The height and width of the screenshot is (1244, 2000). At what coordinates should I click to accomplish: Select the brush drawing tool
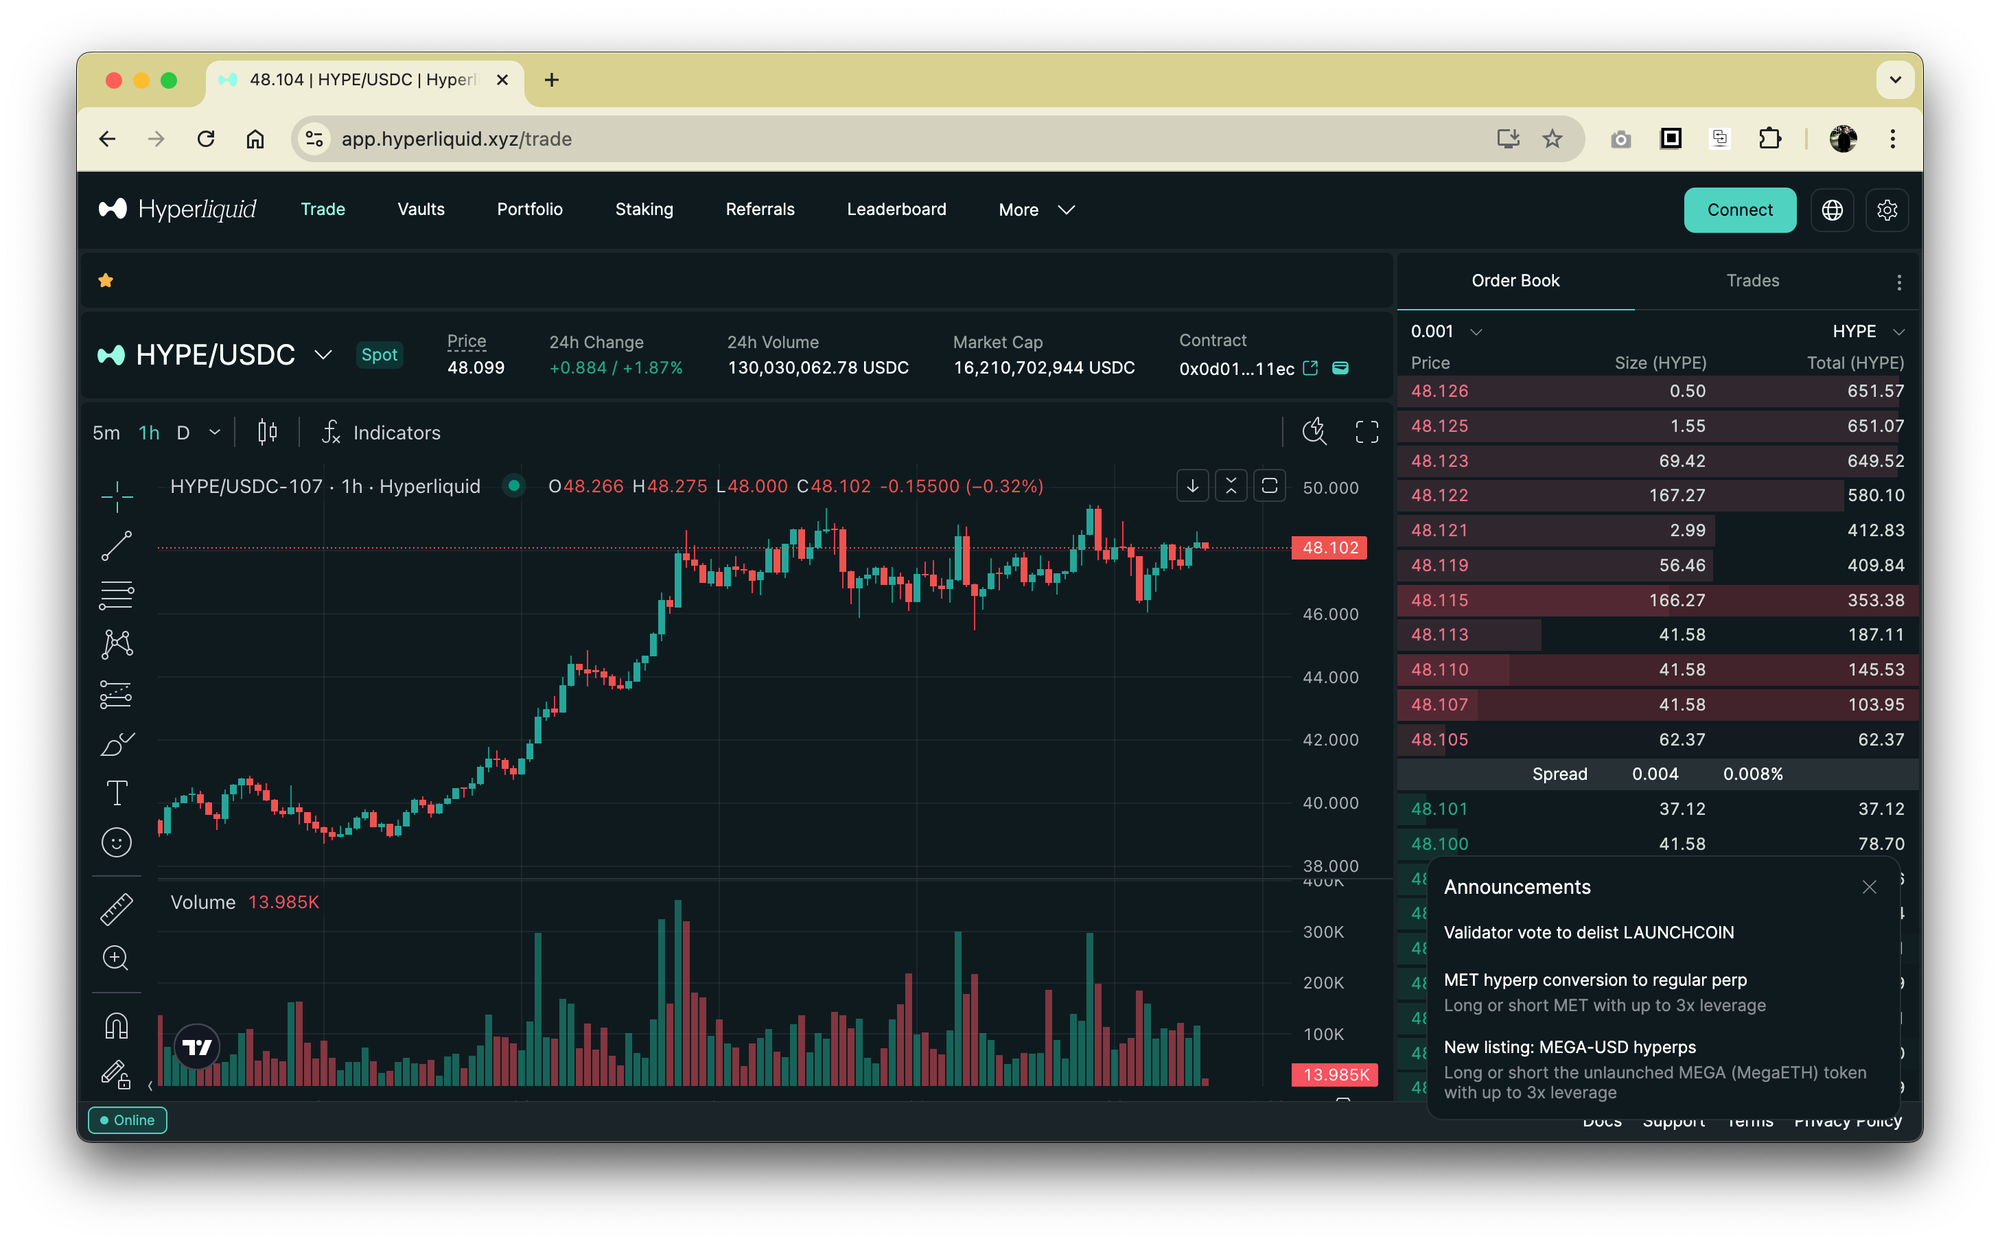(116, 745)
